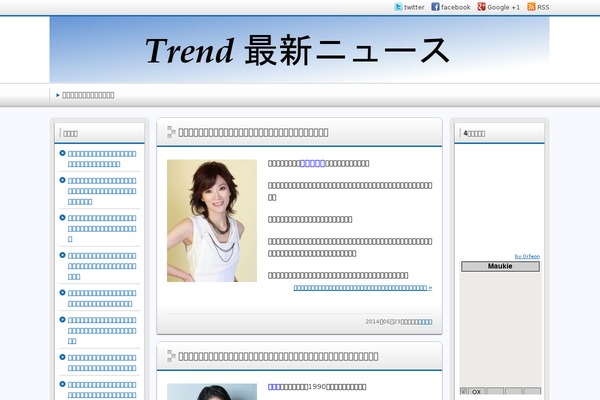Image resolution: width=600 pixels, height=400 pixels.
Task: Open the fifth link in the left sidebar list
Action: (102, 298)
